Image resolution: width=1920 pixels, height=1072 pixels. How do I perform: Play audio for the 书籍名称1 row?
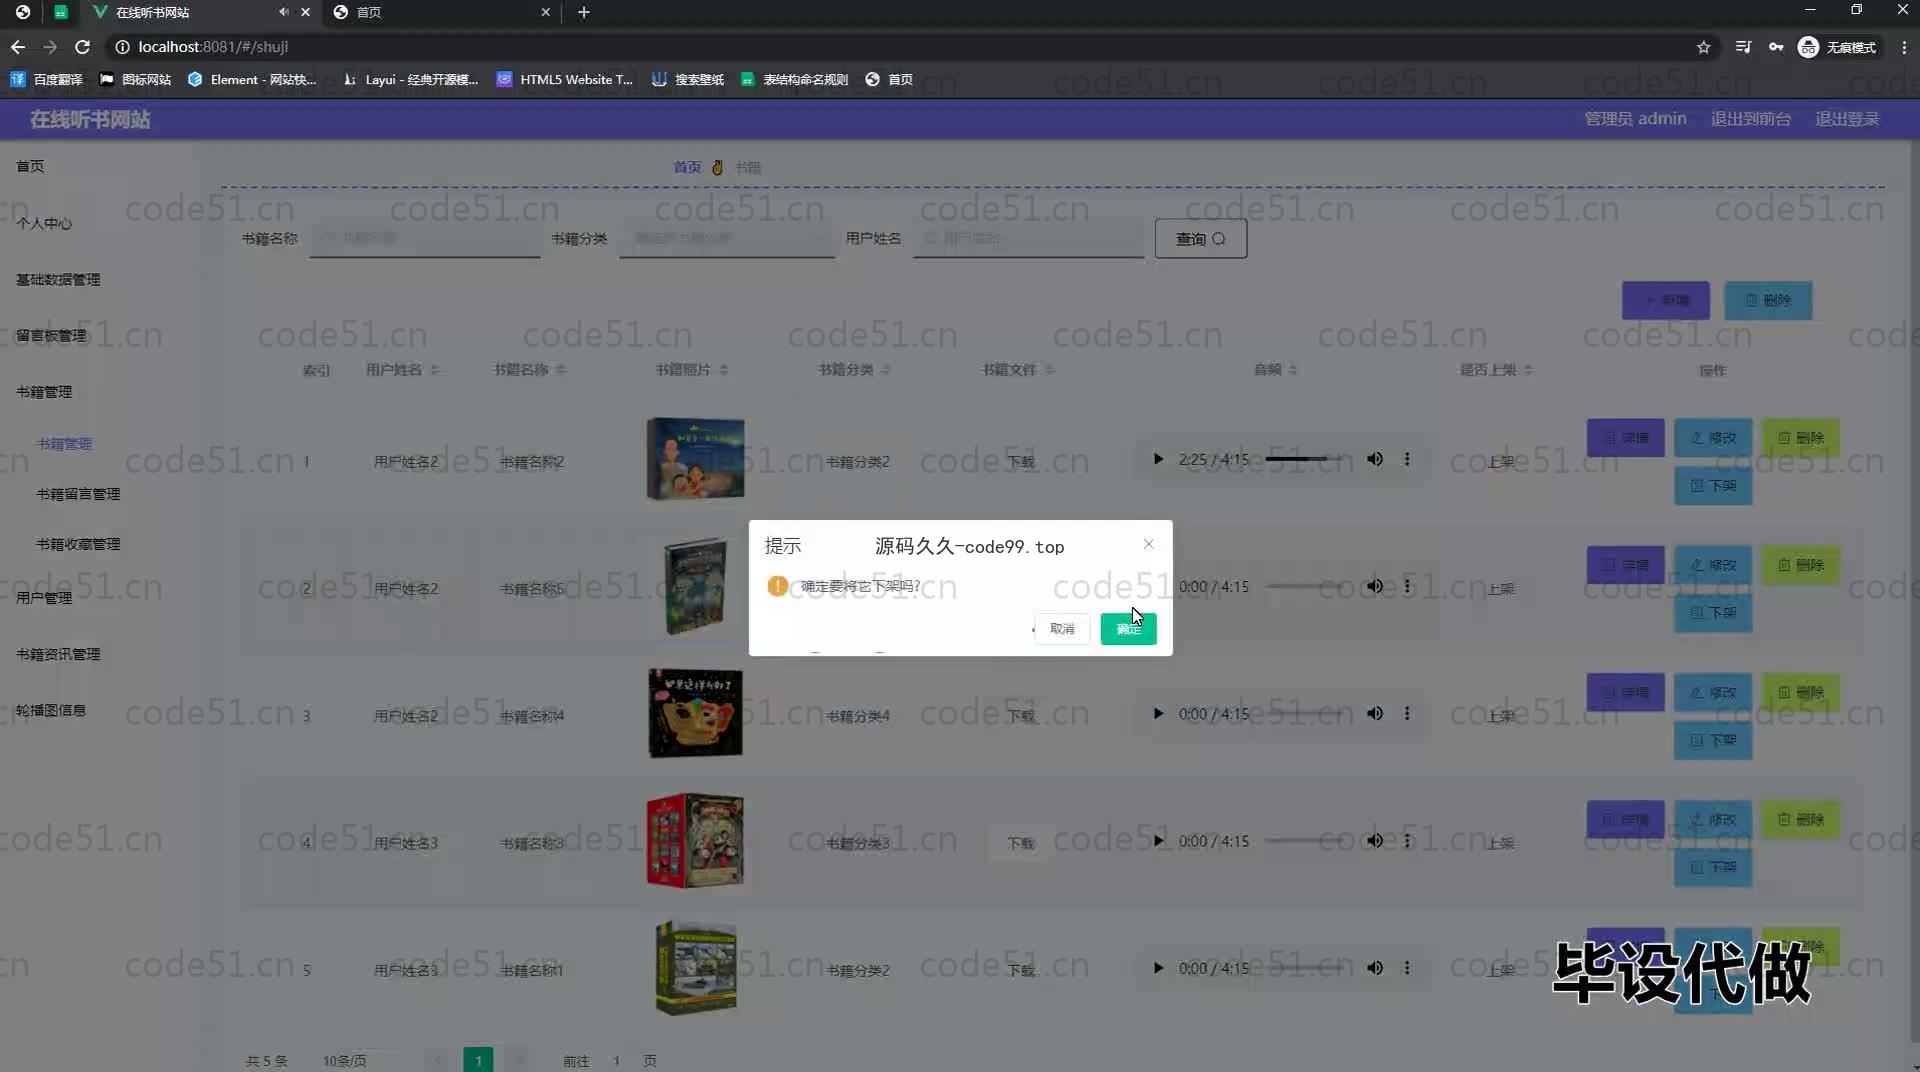click(x=1158, y=968)
